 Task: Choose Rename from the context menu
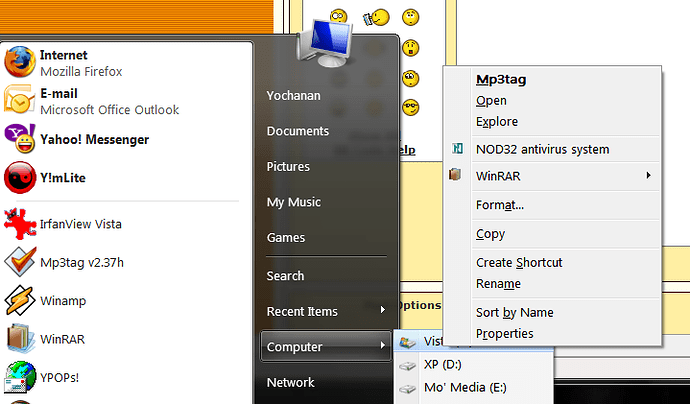(498, 284)
